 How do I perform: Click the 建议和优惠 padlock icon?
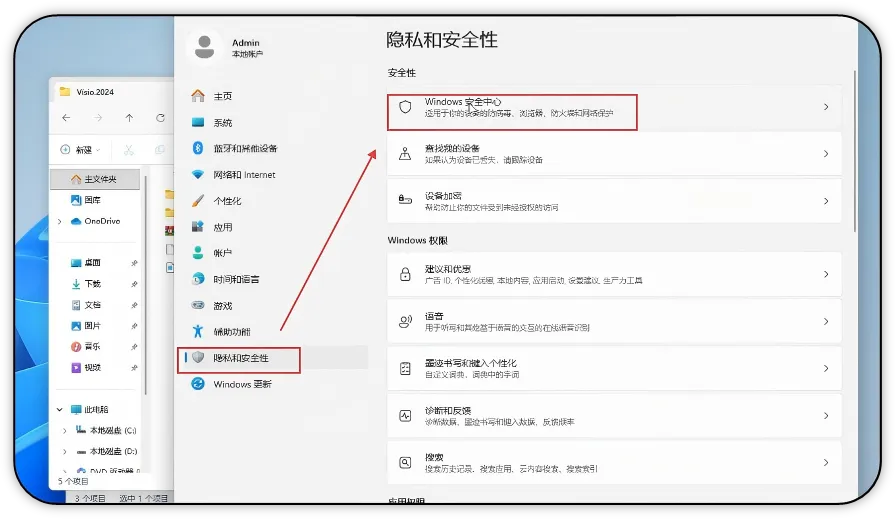(405, 274)
